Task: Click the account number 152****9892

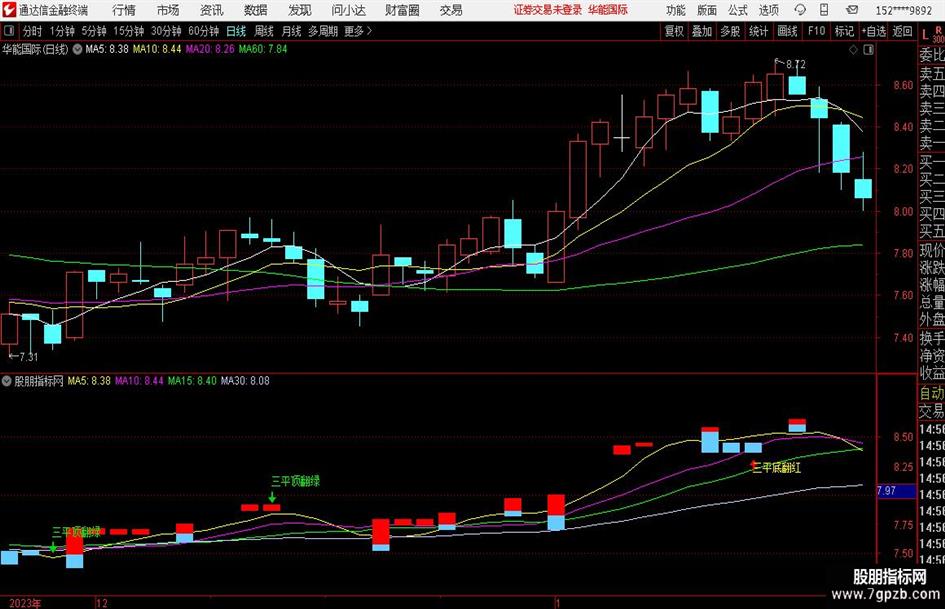Action: tap(903, 10)
